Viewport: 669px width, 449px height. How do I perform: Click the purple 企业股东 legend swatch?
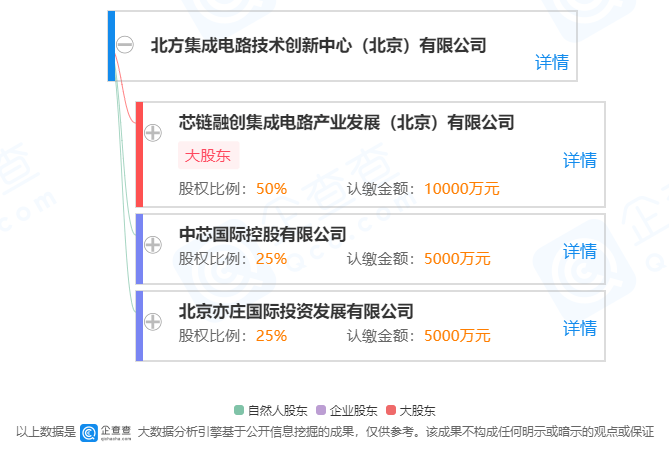click(x=321, y=410)
